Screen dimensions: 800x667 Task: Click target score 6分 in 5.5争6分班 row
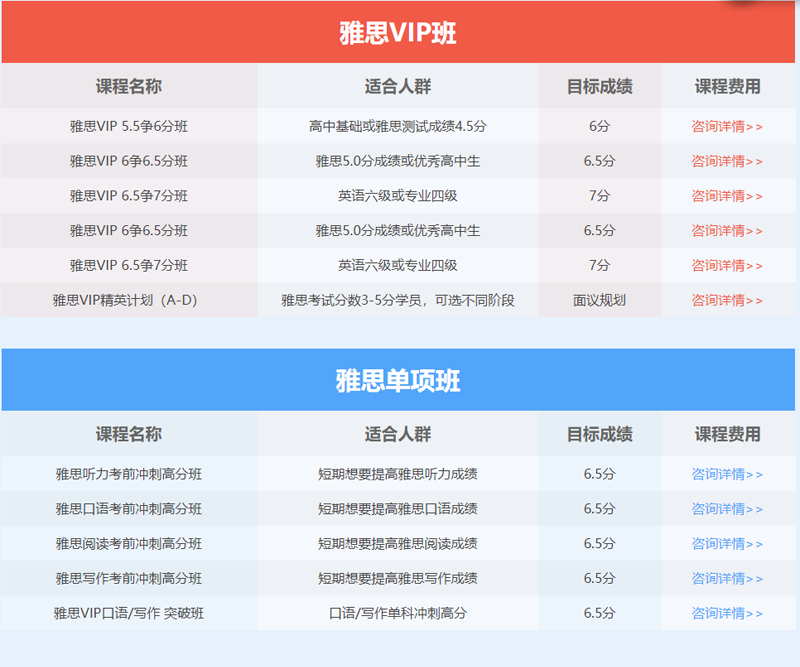pos(599,126)
